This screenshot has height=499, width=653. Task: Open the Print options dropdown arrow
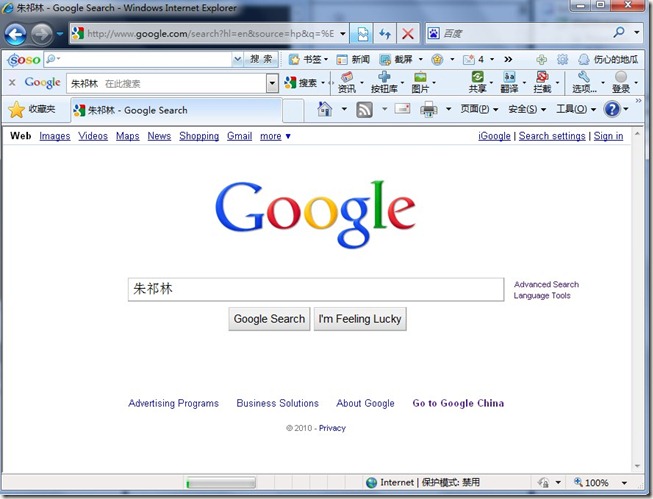(x=449, y=109)
